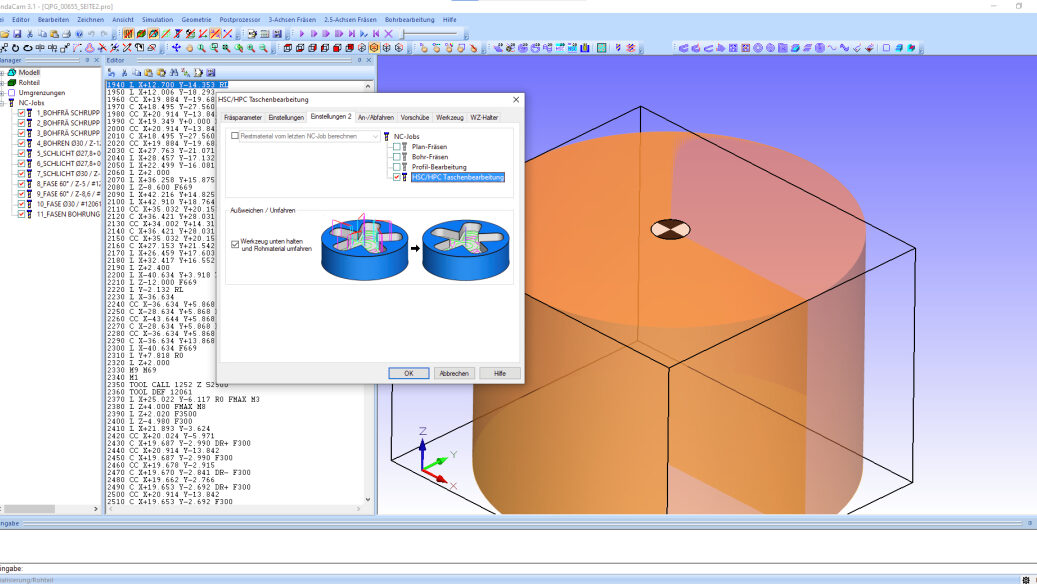Select the highlighted isometric view cube icon
The width and height of the screenshot is (1037, 584).
(x=374, y=47)
